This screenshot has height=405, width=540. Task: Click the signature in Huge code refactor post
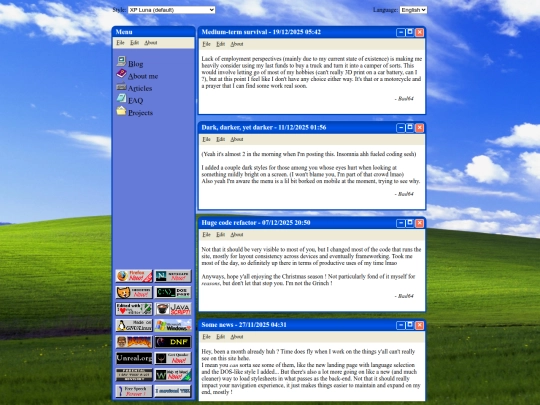point(404,296)
